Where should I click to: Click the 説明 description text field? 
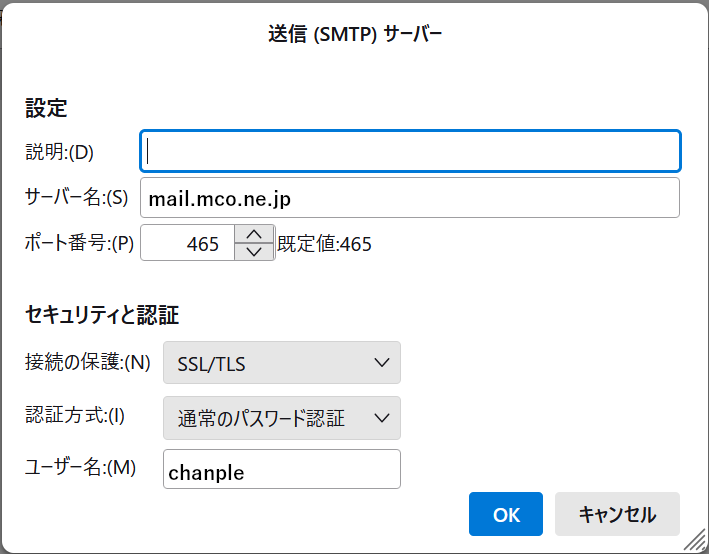(410, 151)
